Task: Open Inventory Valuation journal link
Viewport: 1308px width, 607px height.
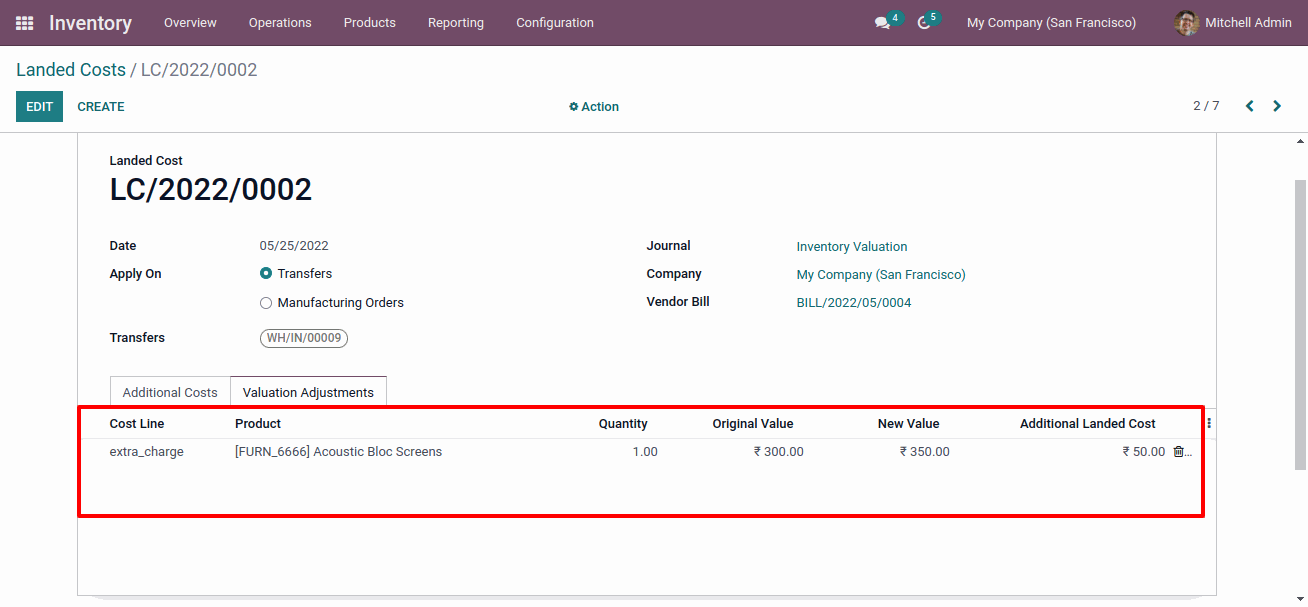Action: (852, 246)
